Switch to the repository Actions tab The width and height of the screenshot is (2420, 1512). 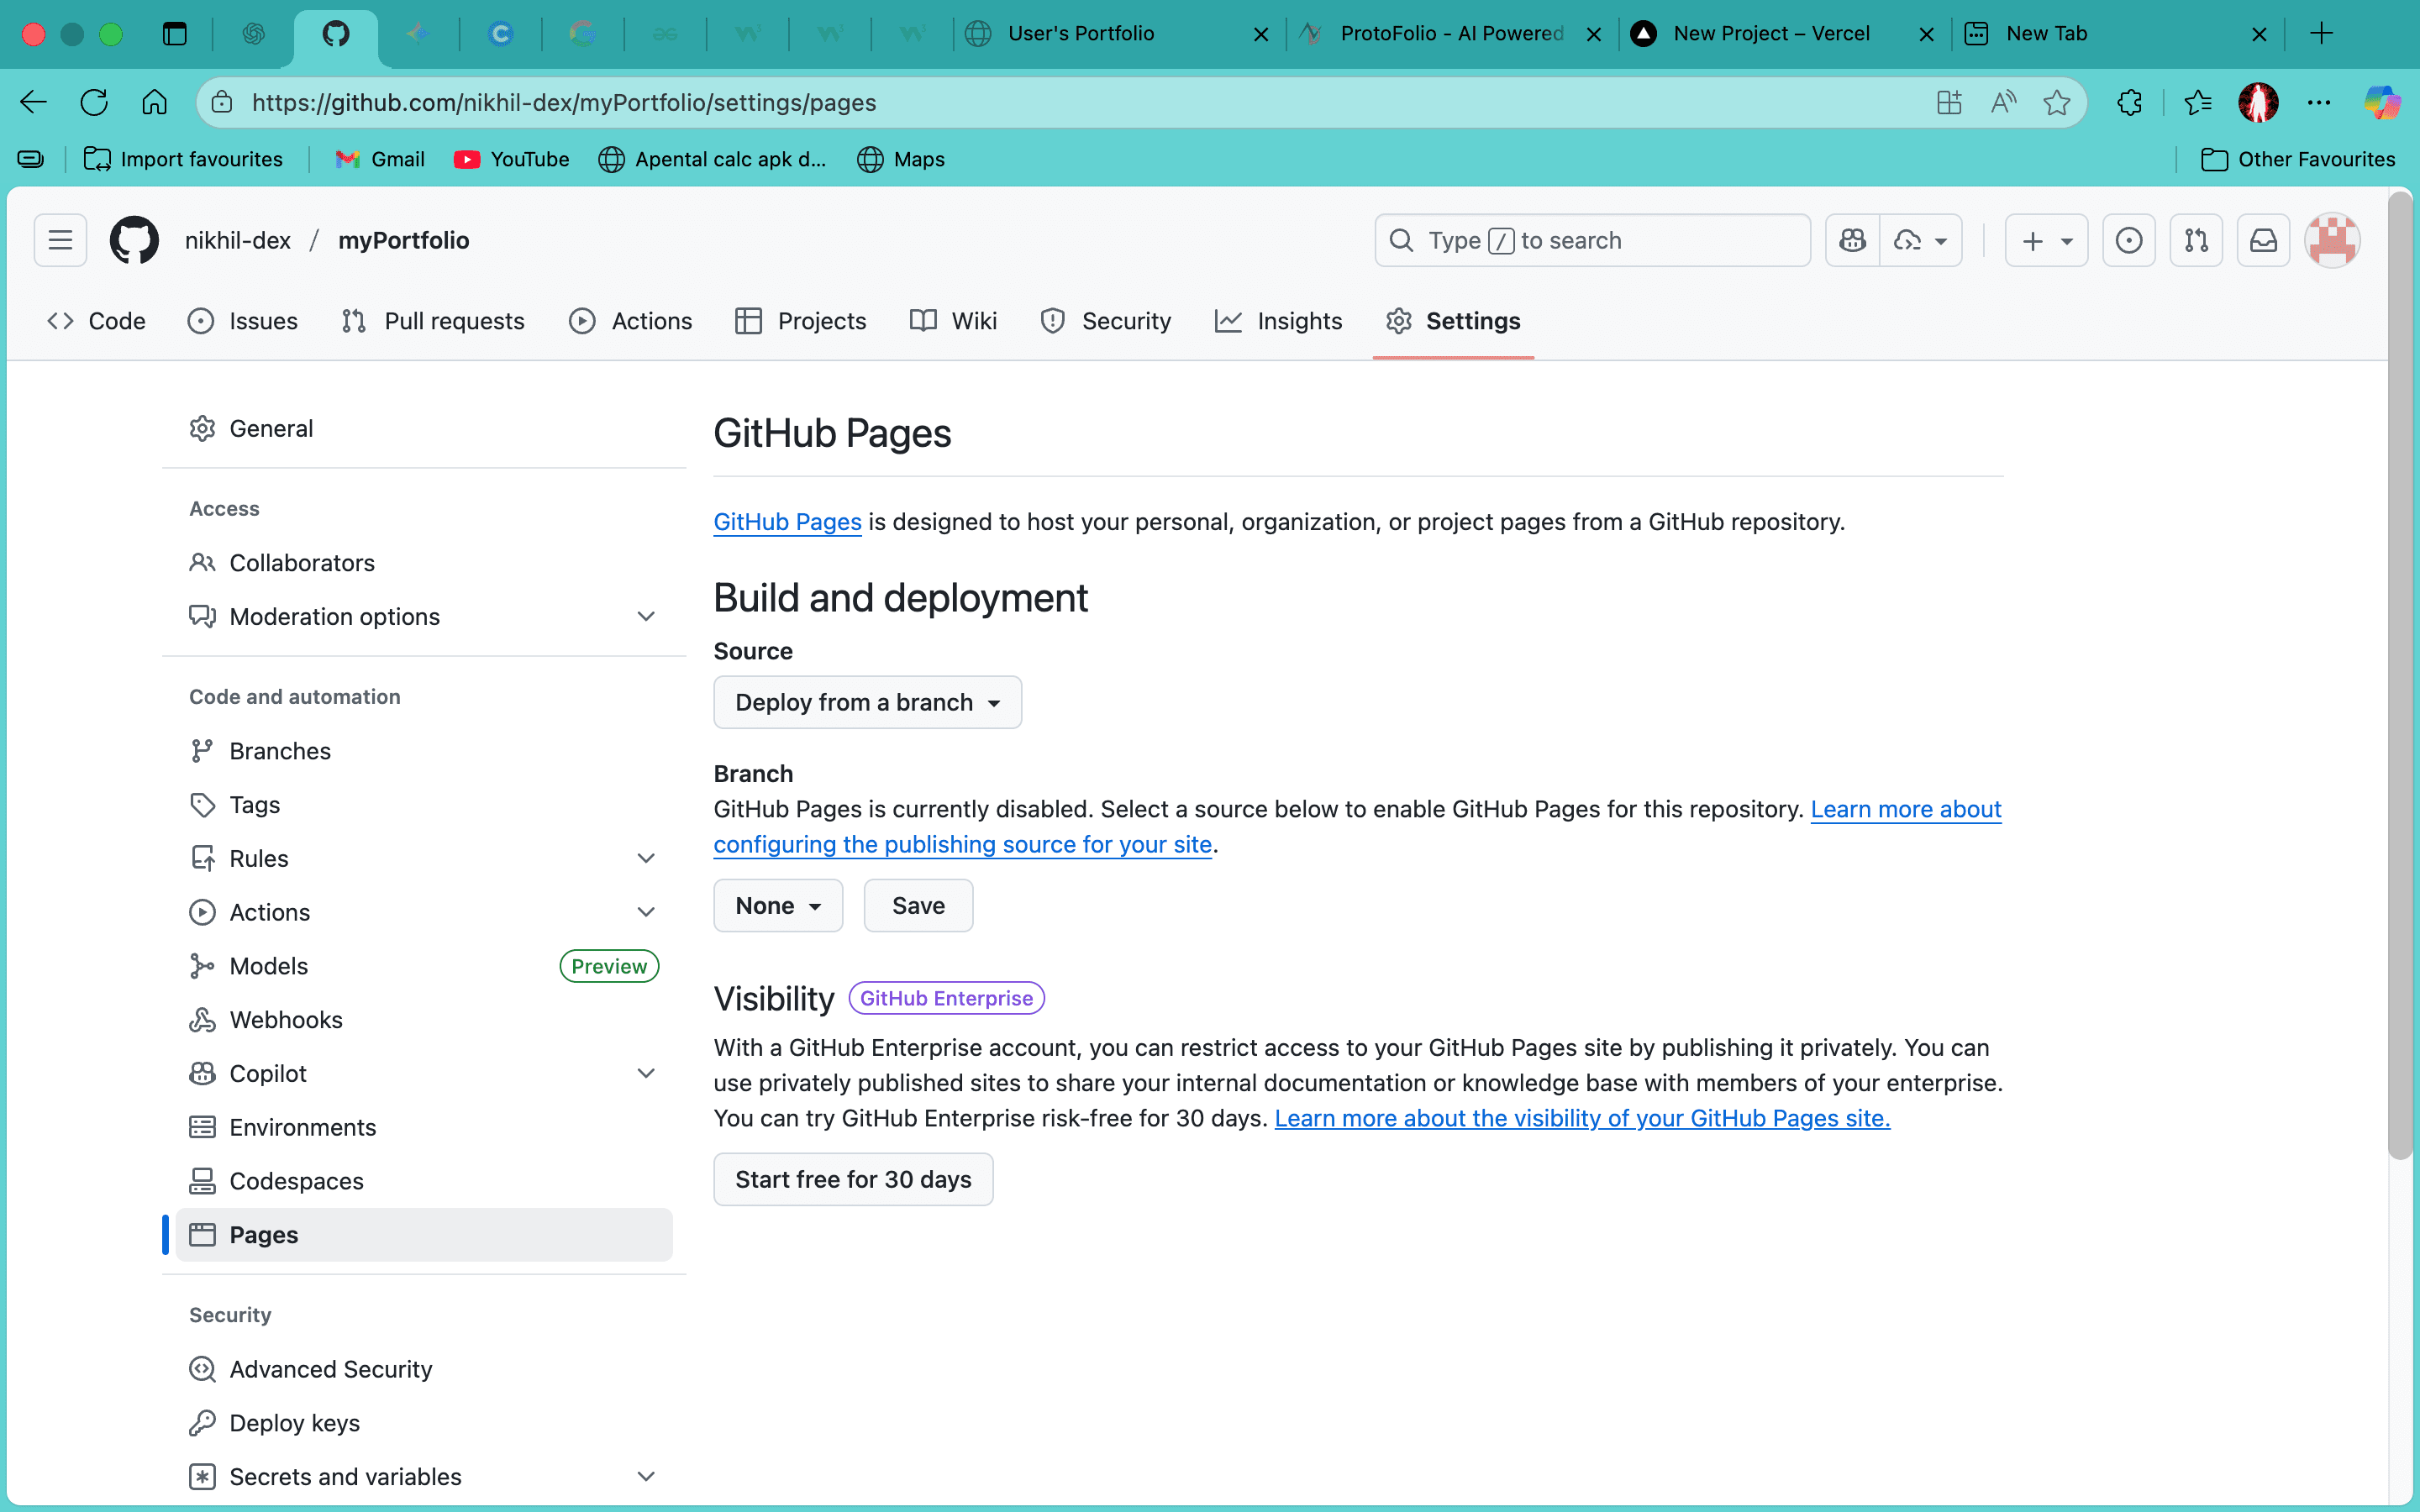click(x=631, y=321)
